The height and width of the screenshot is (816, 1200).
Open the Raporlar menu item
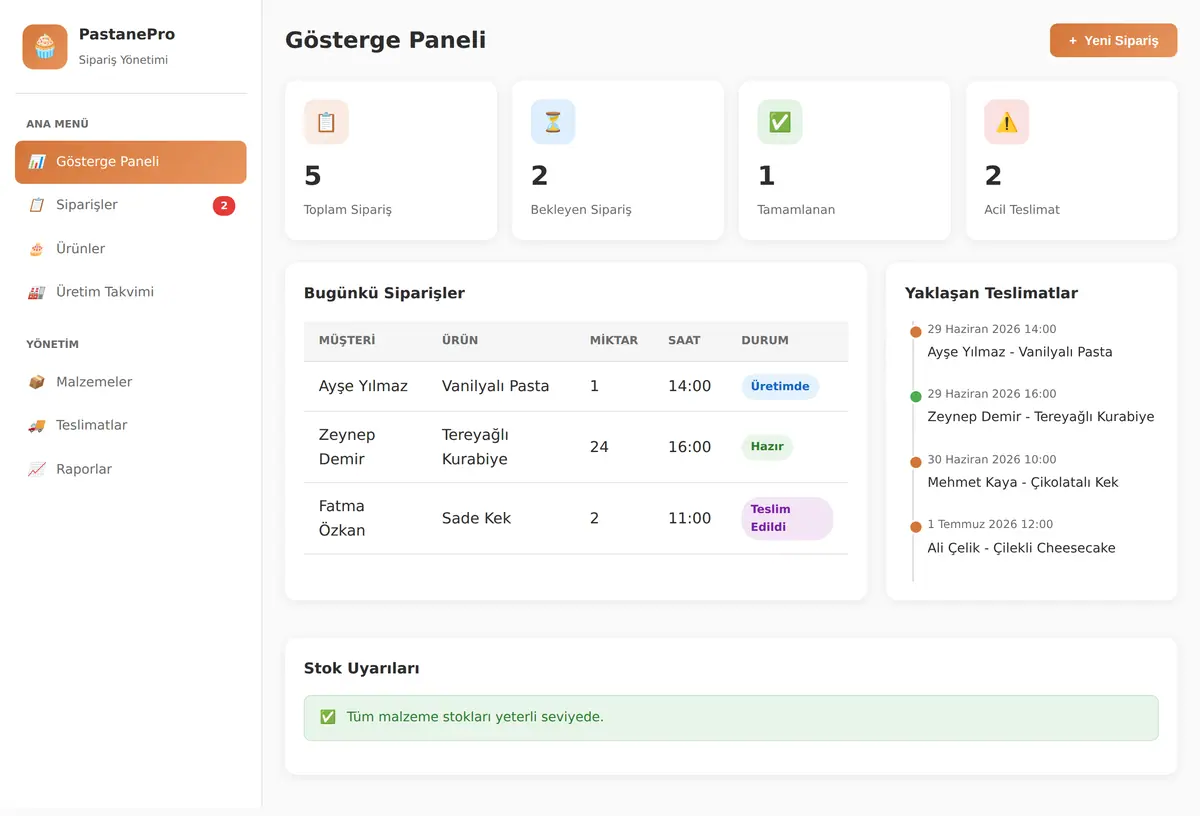point(131,469)
